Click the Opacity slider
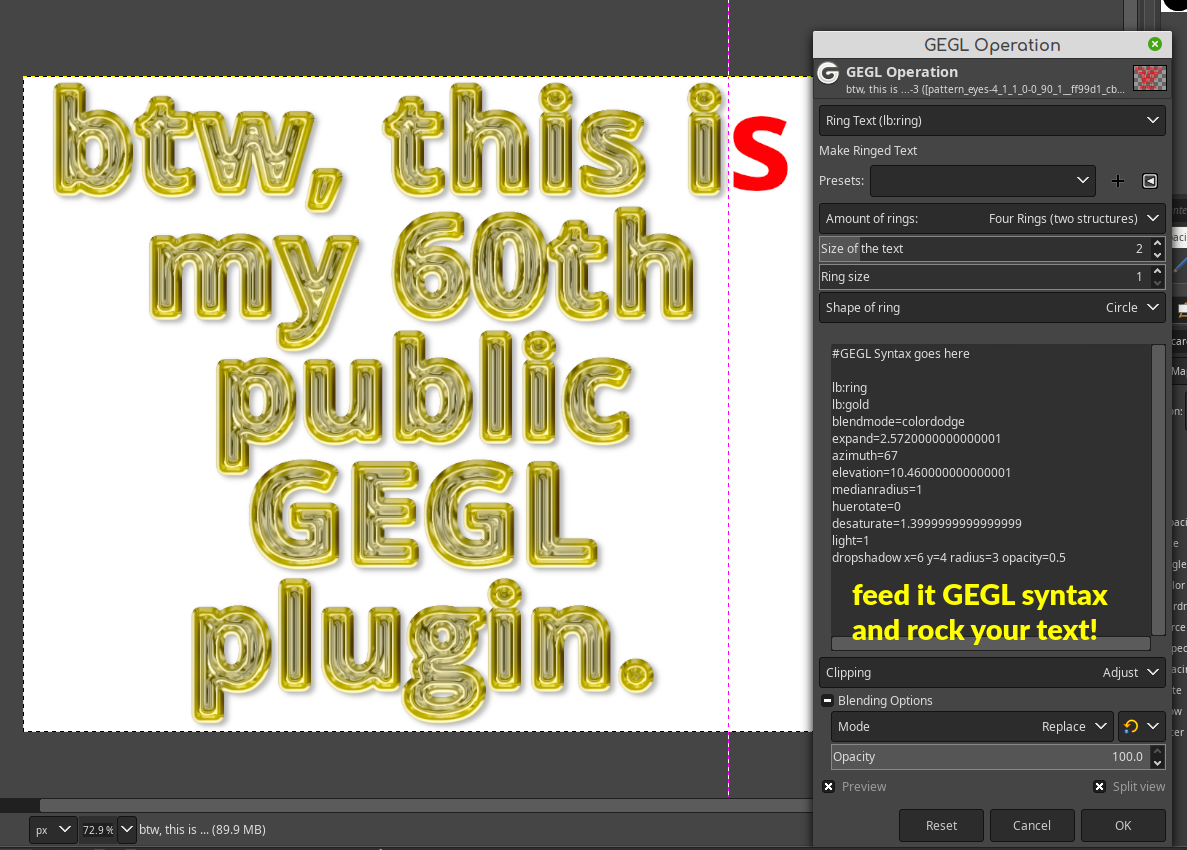This screenshot has height=850, width=1187. (990, 757)
